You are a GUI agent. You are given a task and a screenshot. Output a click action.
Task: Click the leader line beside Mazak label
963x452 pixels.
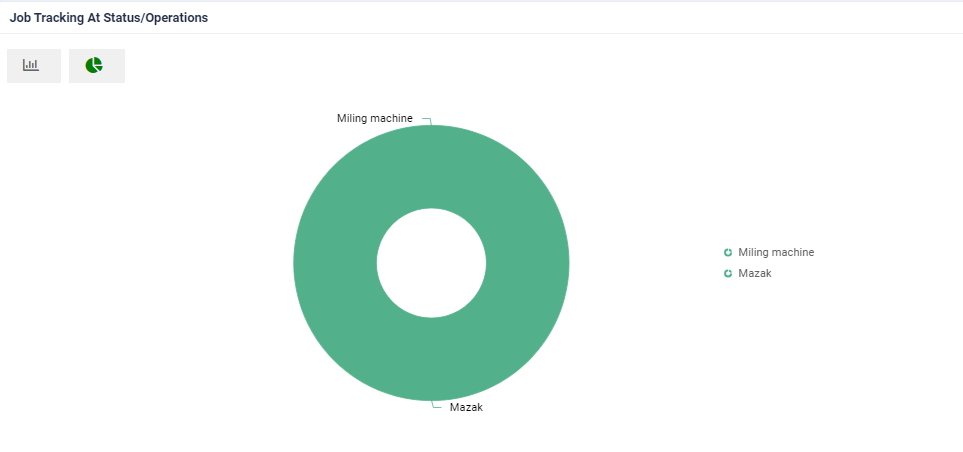(436, 405)
